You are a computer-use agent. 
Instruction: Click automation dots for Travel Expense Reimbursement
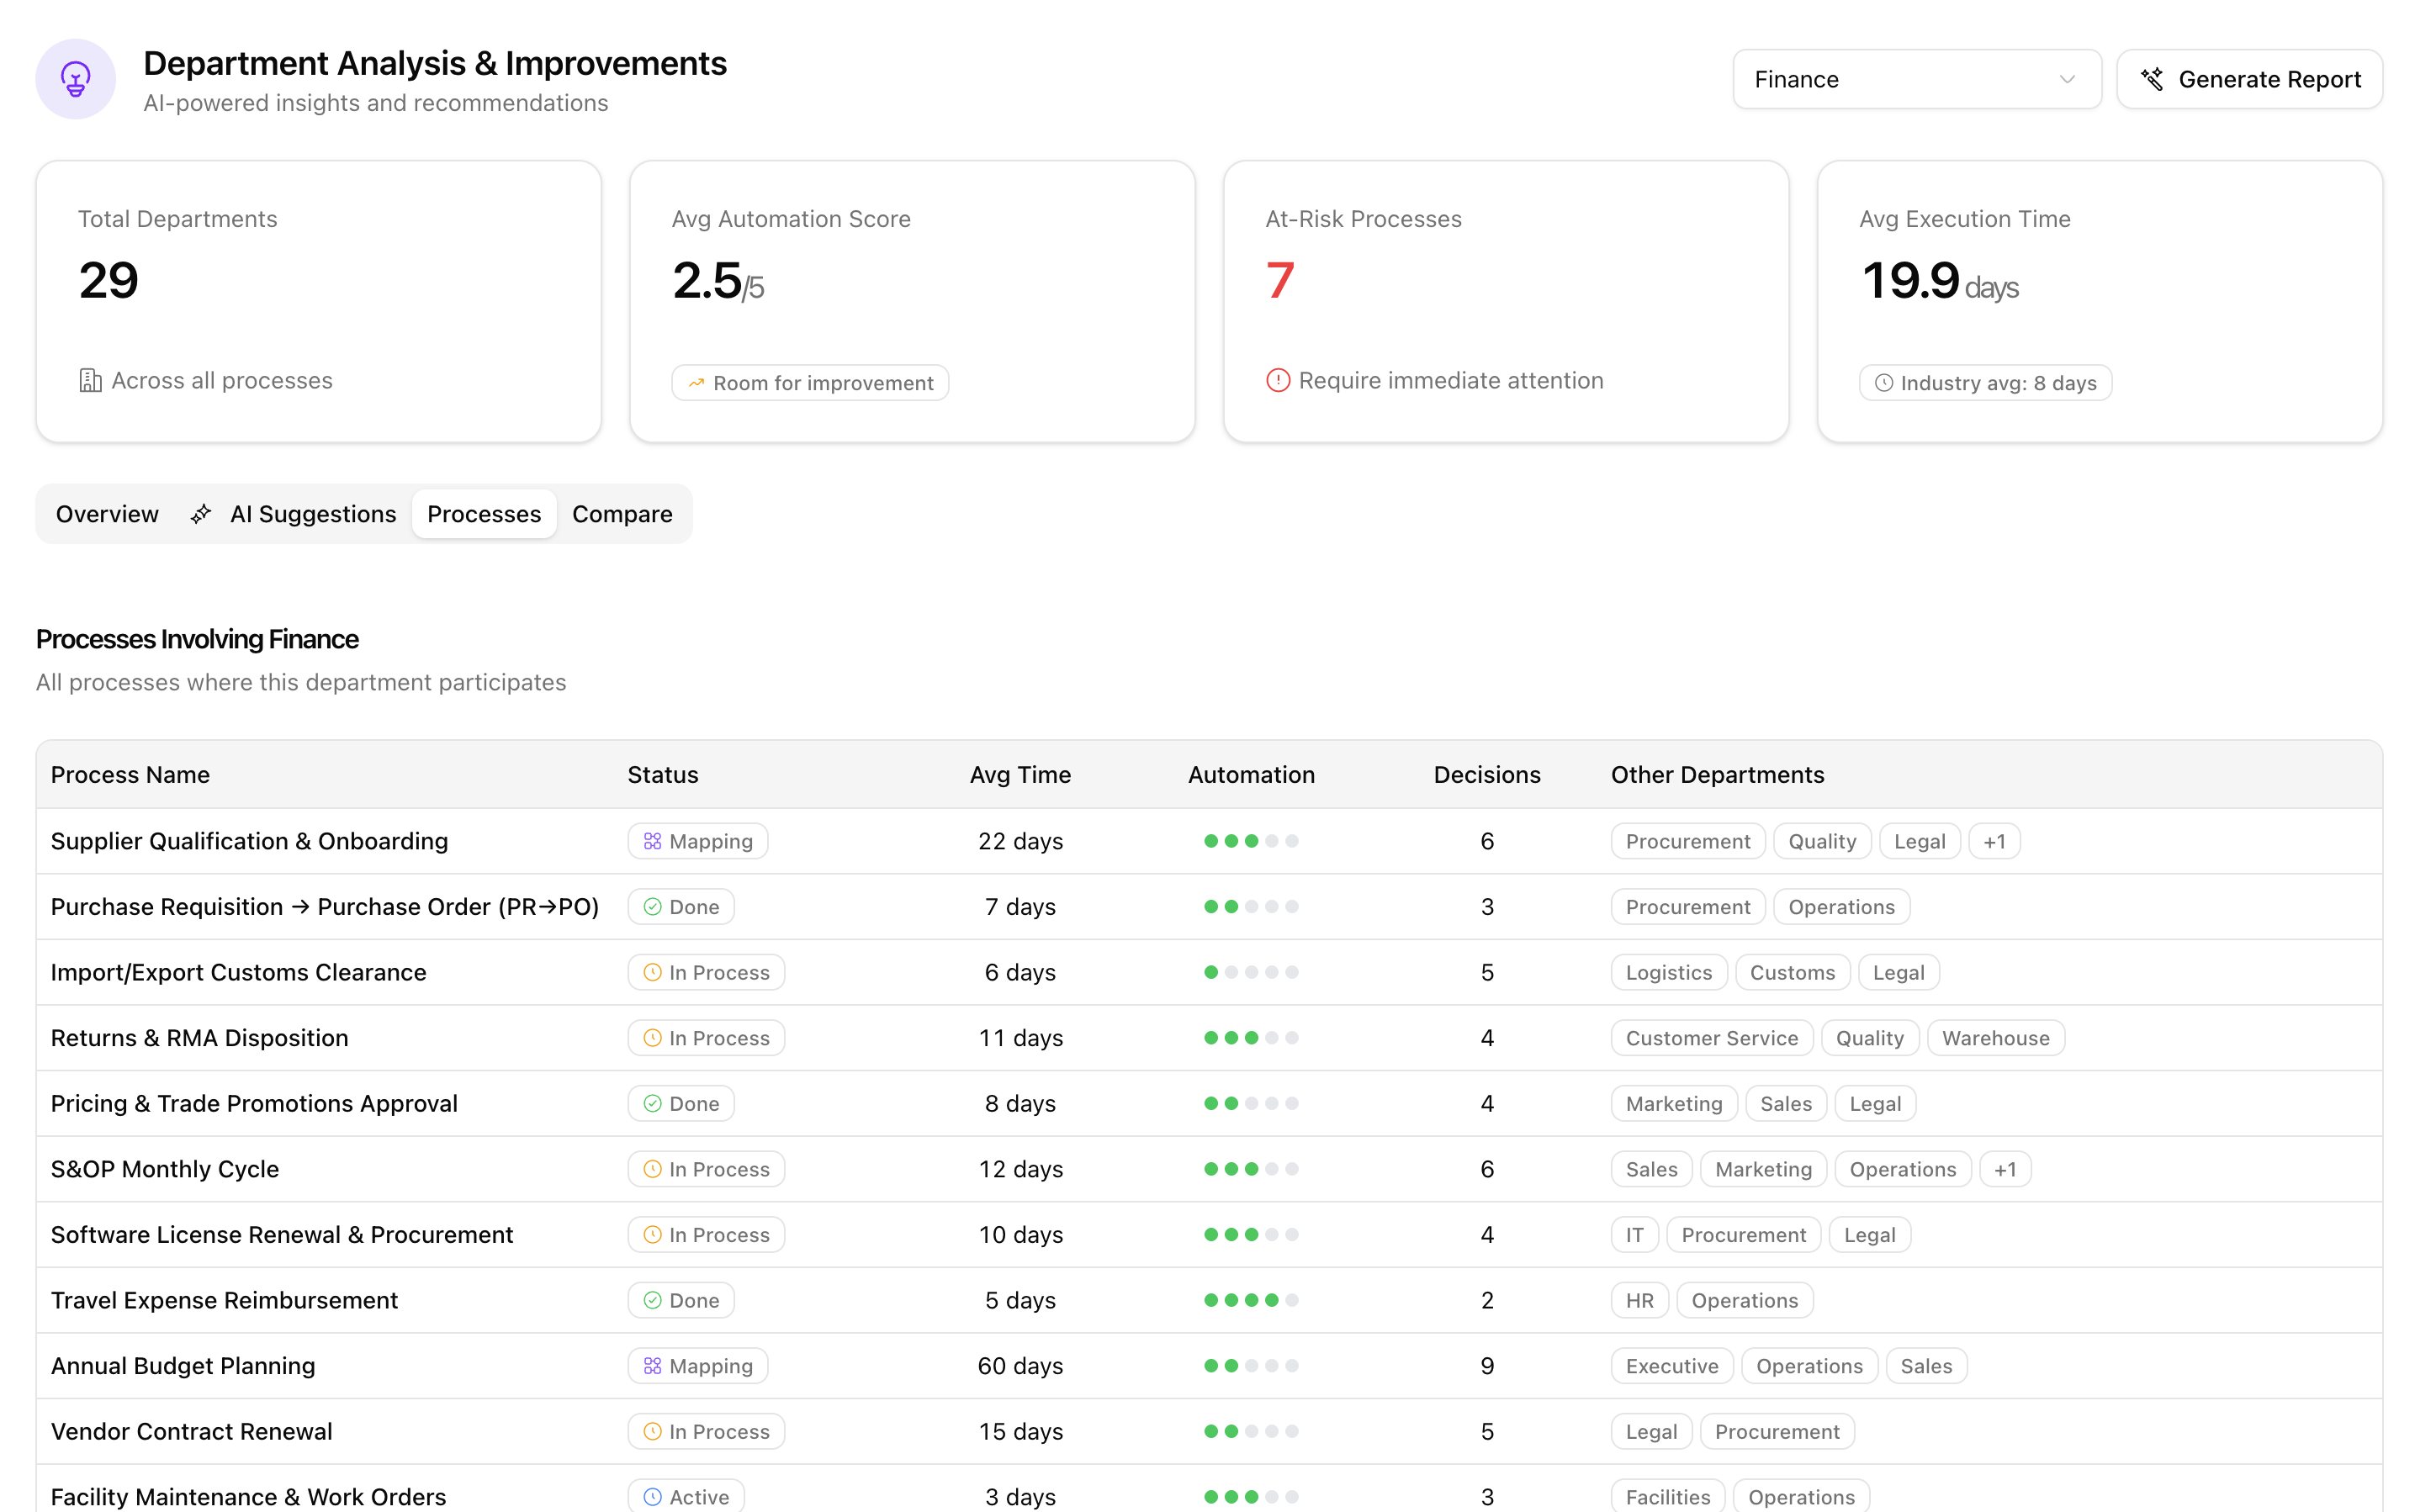tap(1251, 1300)
